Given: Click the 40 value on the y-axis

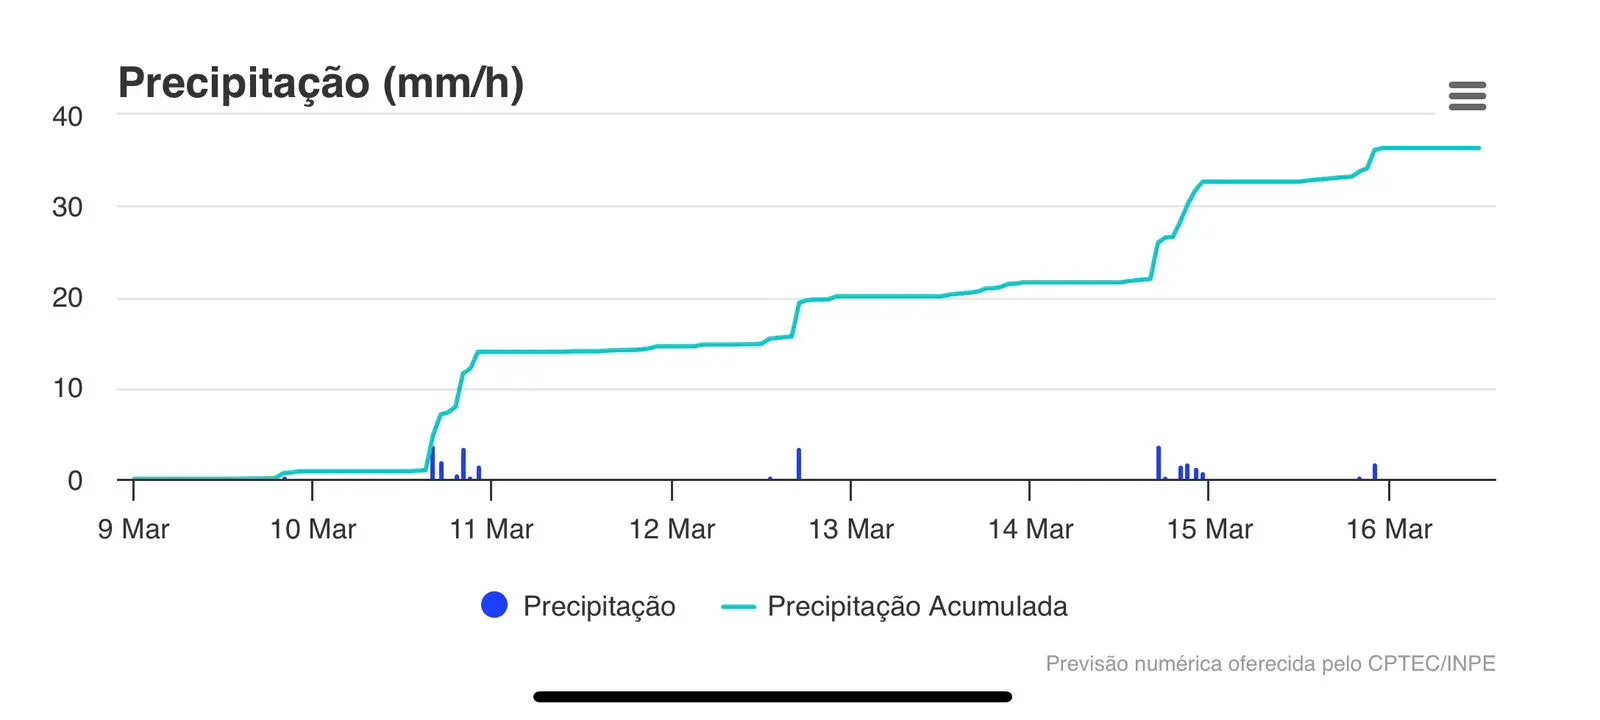Looking at the screenshot, I should 67,116.
